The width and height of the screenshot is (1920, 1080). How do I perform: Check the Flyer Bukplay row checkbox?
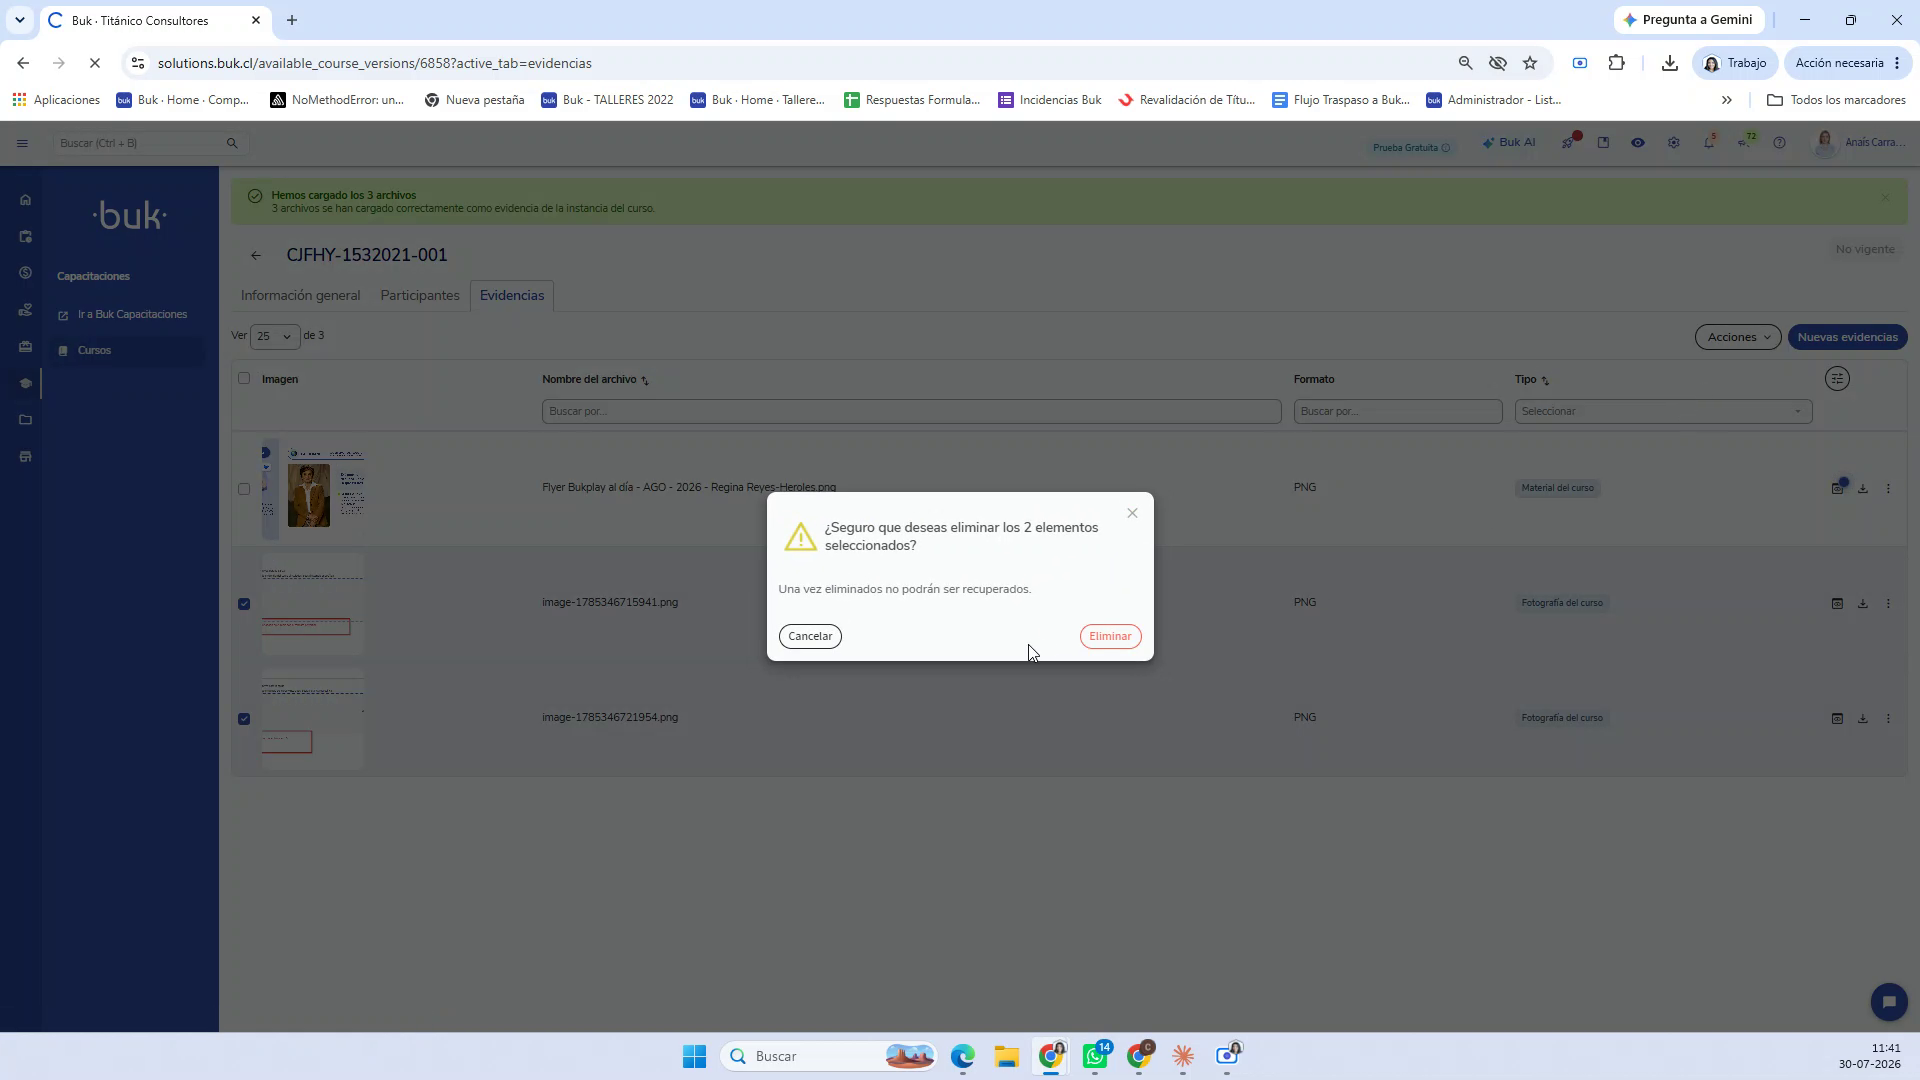click(244, 489)
